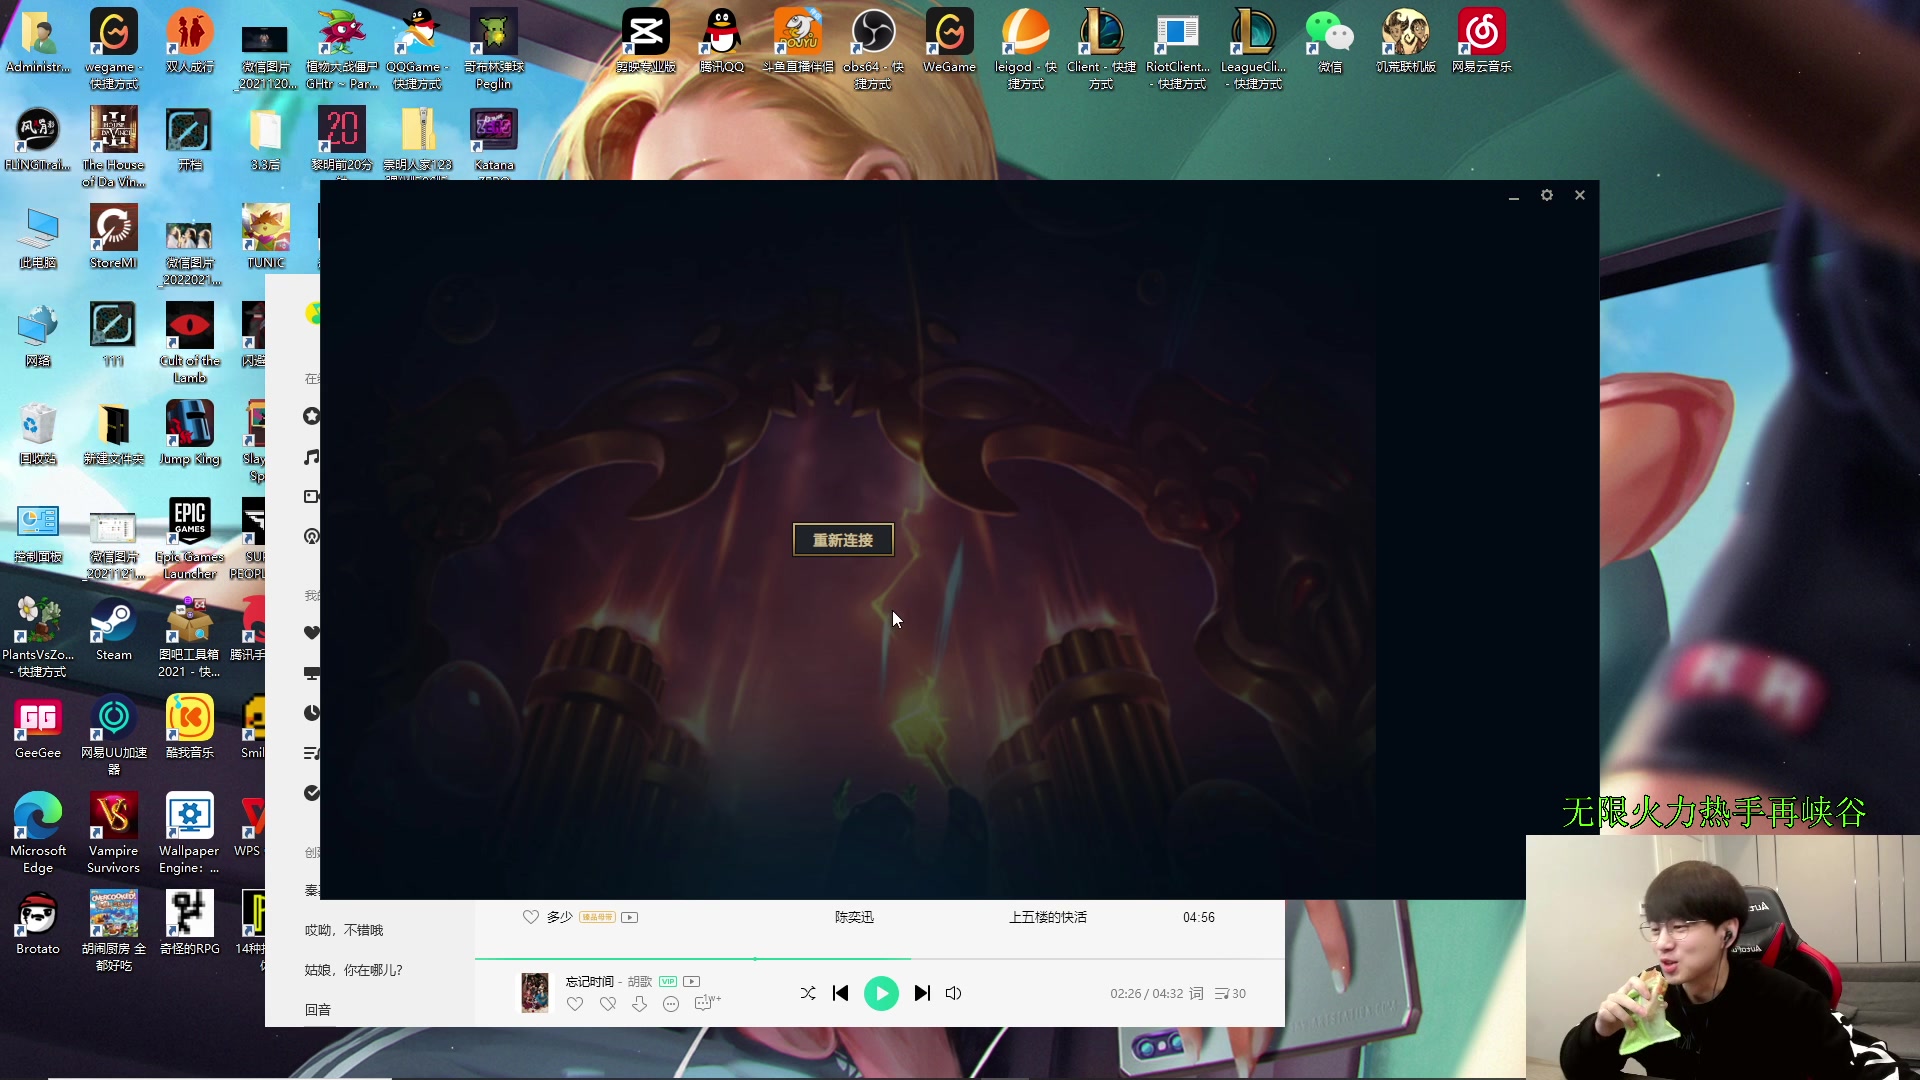
Task: Toggle shuffle playback mode
Action: tap(808, 993)
